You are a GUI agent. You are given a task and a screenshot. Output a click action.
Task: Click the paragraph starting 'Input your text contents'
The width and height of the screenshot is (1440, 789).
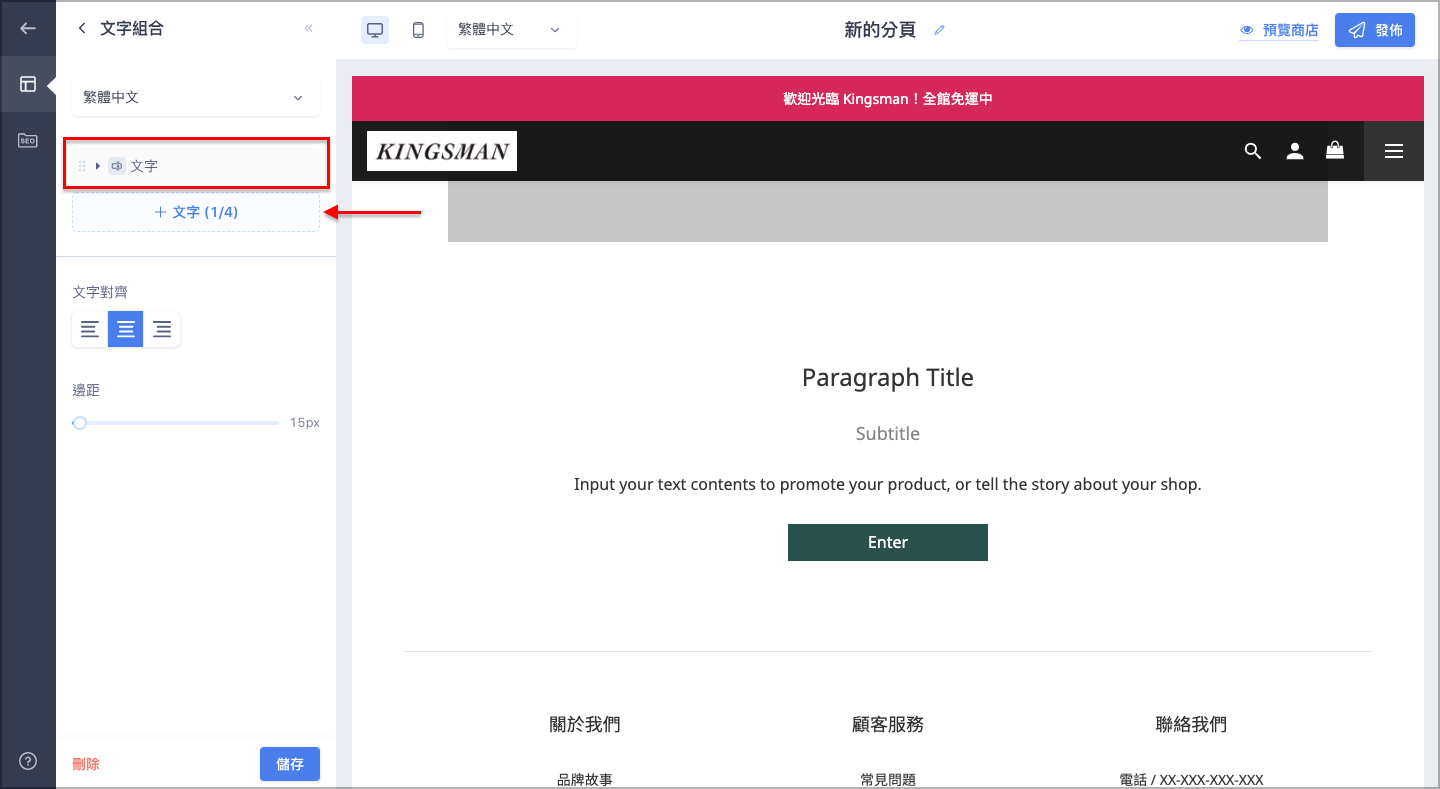coord(888,485)
